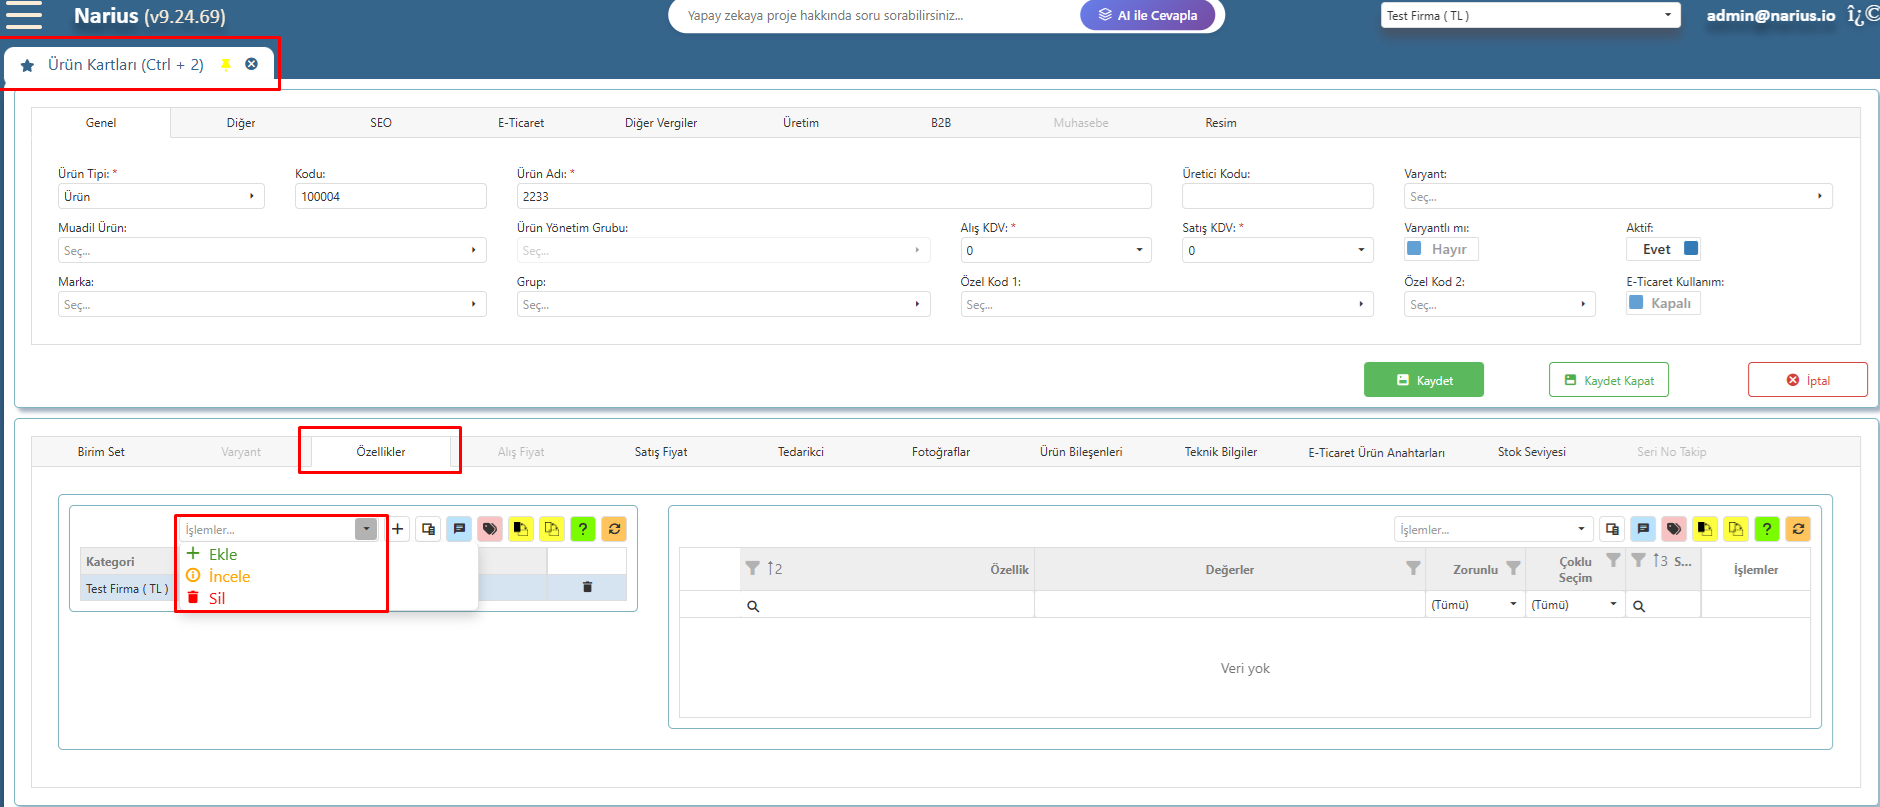Open the Teknik Bilgiler tab
Viewport: 1880px width, 807px height.
[1221, 452]
